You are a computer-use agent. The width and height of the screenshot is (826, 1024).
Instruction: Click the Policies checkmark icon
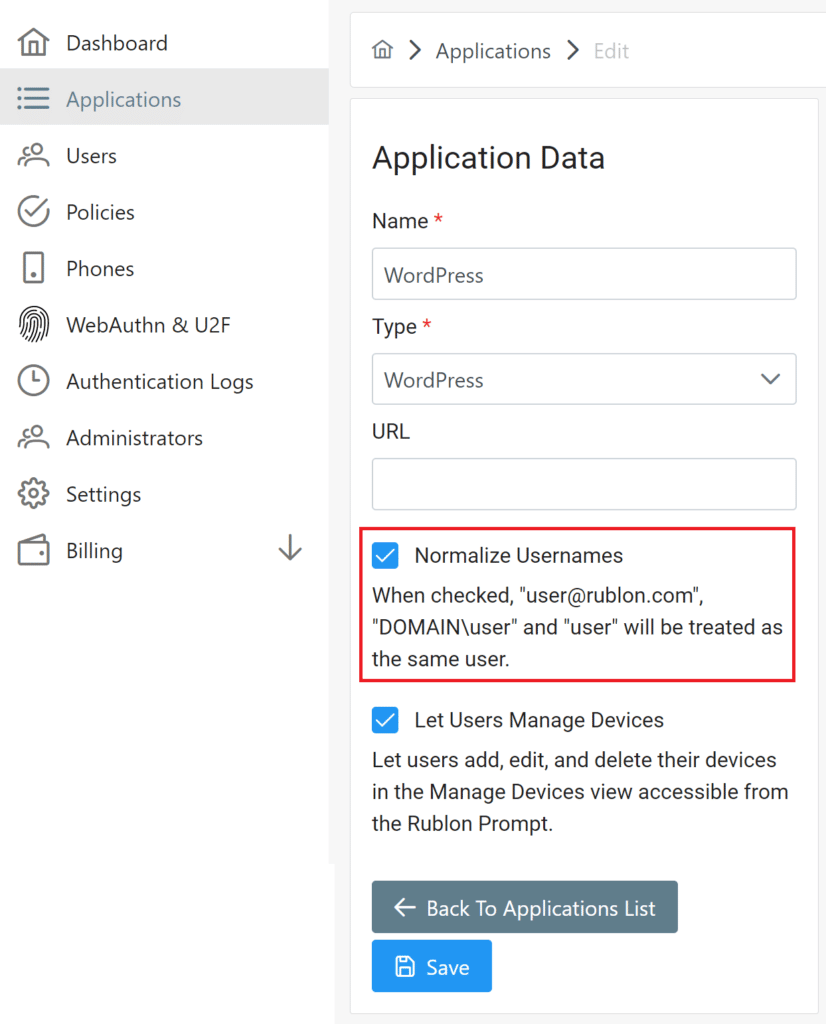point(33,211)
